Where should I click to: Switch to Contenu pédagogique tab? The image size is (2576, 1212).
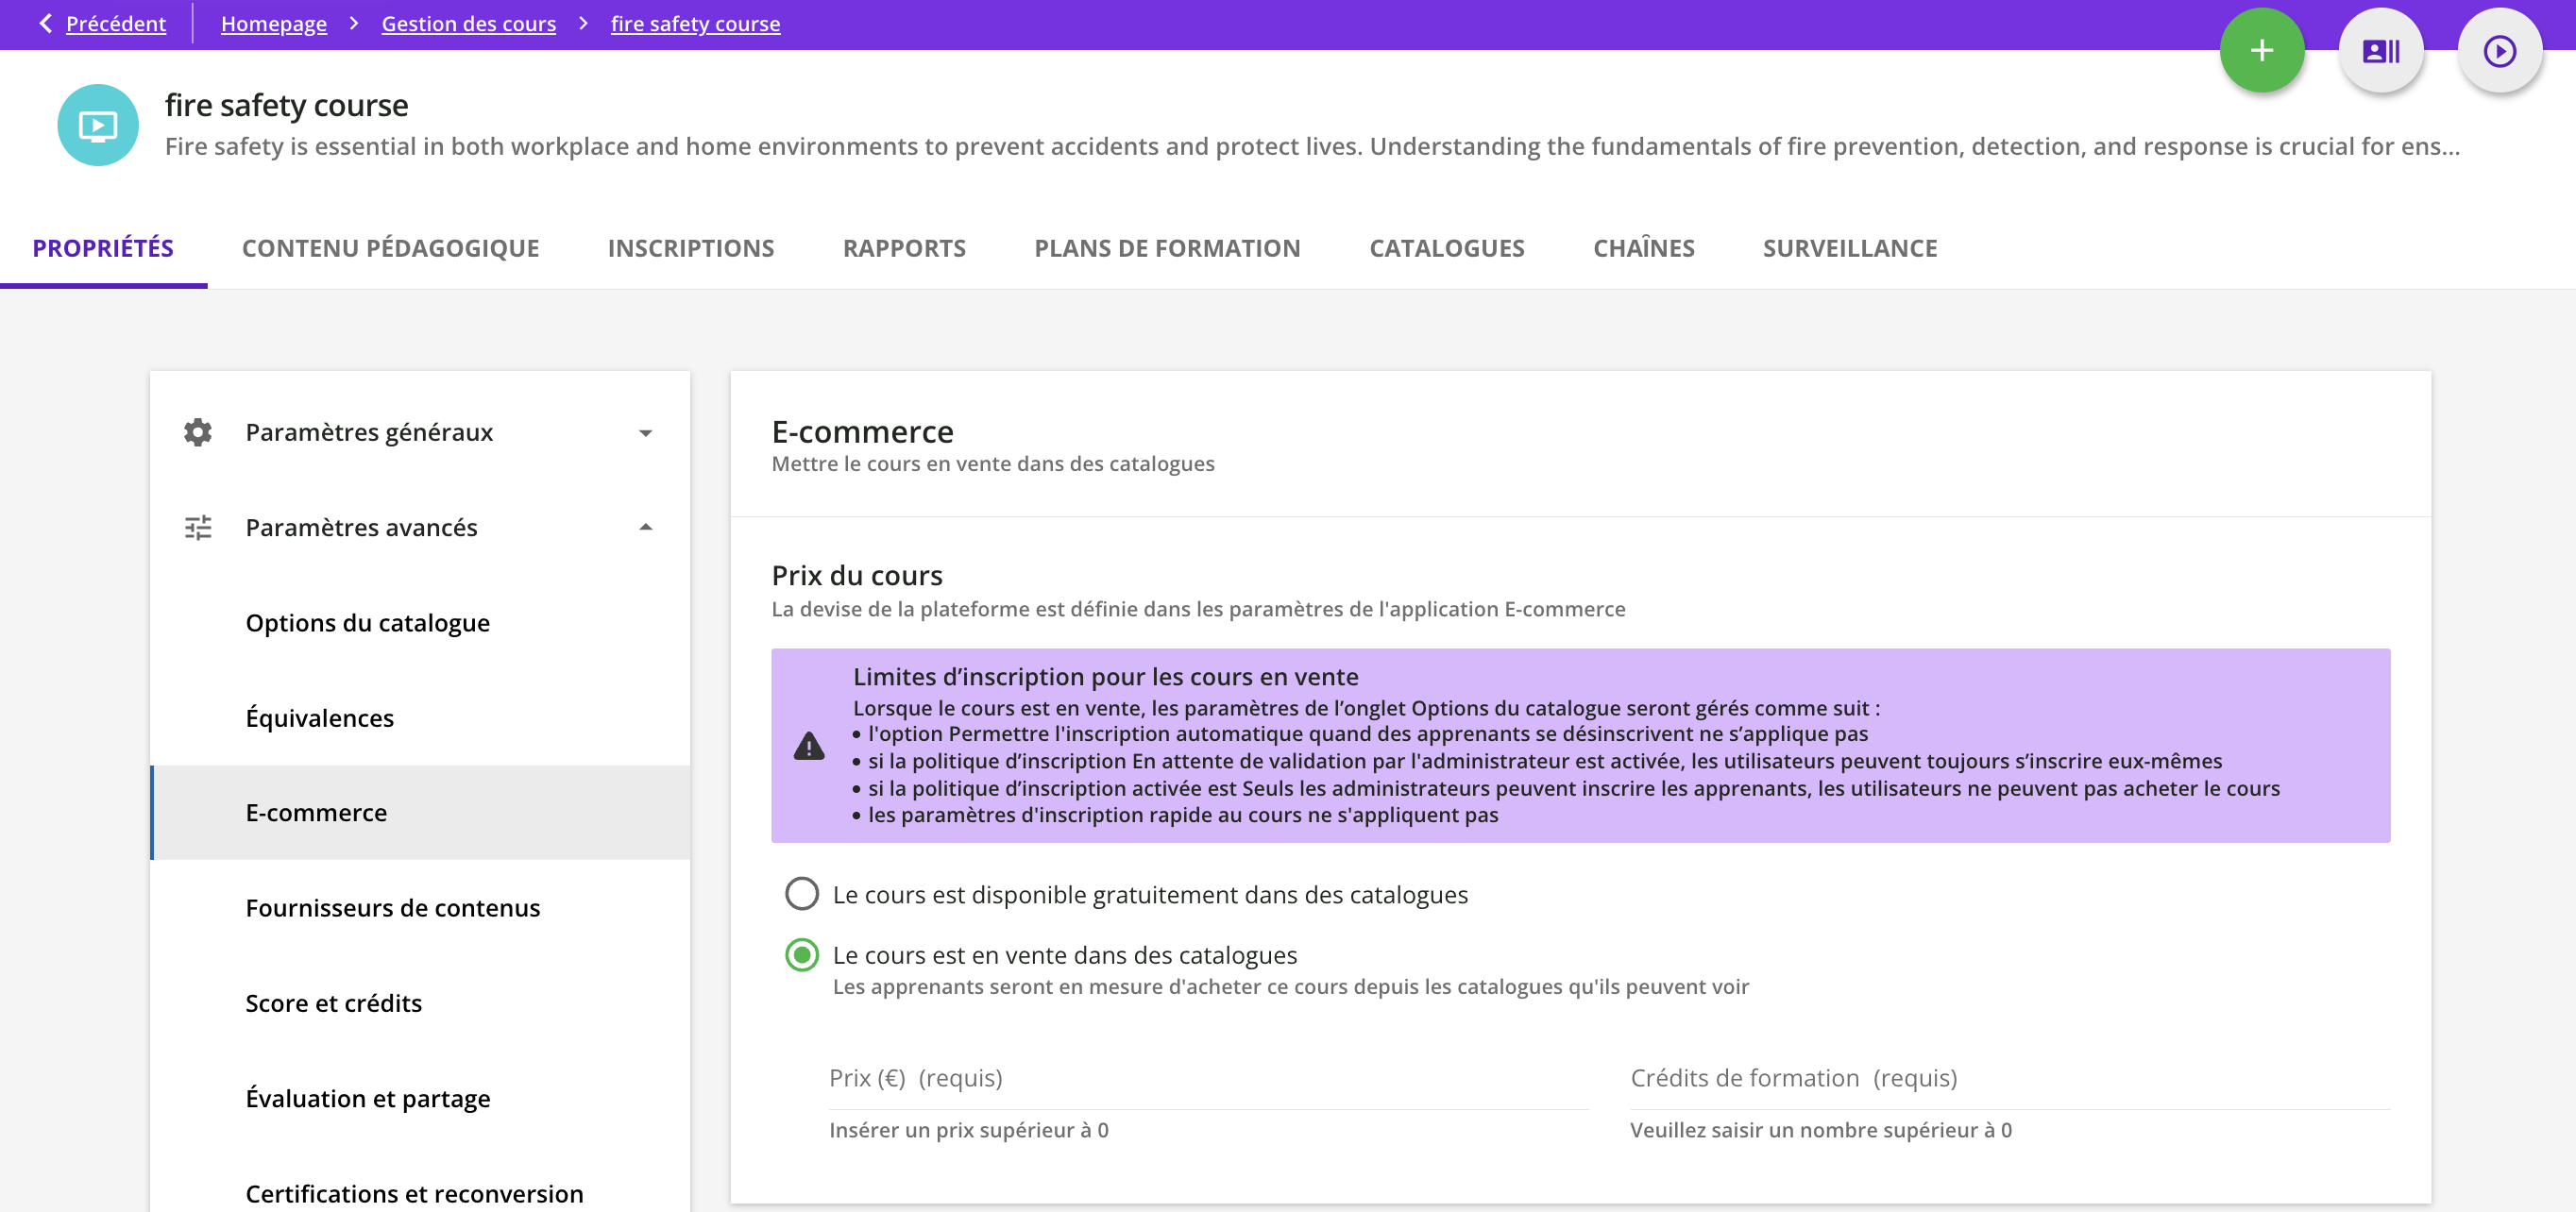(x=390, y=248)
